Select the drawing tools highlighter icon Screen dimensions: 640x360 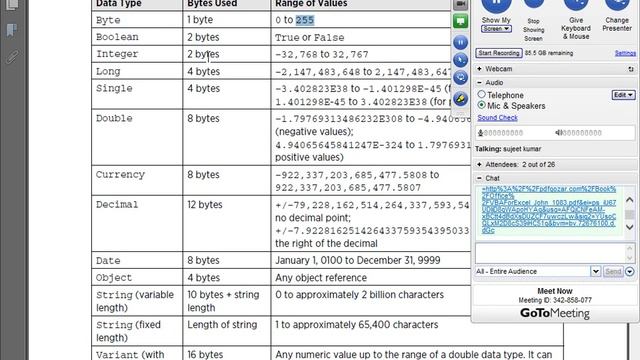[460, 99]
